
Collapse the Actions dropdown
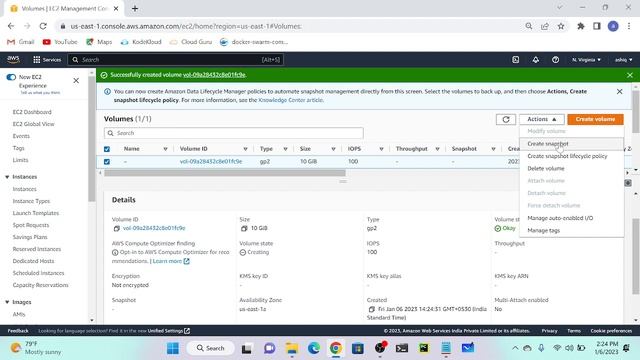point(542,119)
